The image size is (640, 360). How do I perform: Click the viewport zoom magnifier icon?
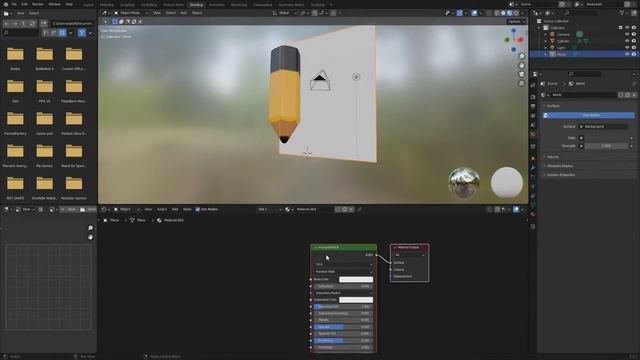point(521,56)
